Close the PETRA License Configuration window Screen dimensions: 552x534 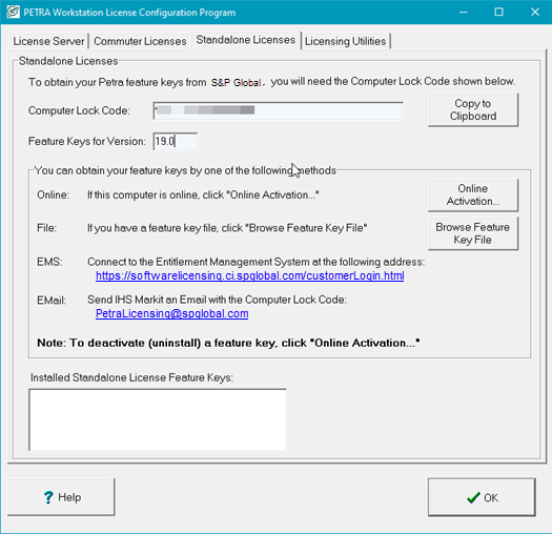pos(535,12)
